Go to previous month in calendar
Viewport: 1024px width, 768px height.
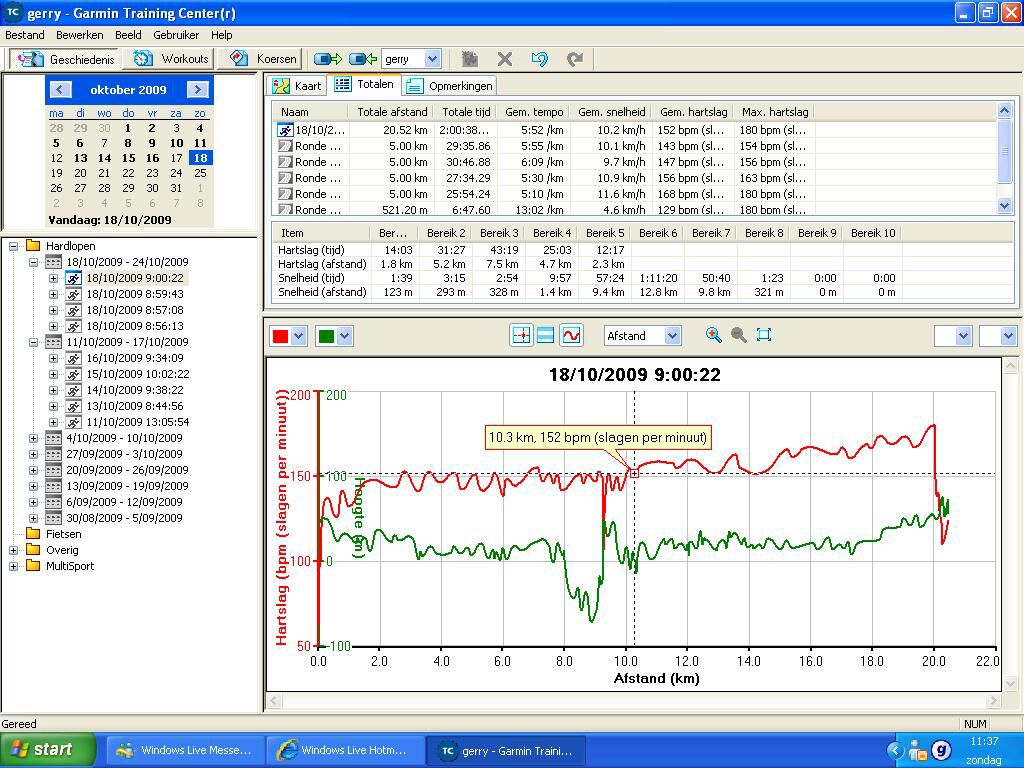(x=60, y=89)
